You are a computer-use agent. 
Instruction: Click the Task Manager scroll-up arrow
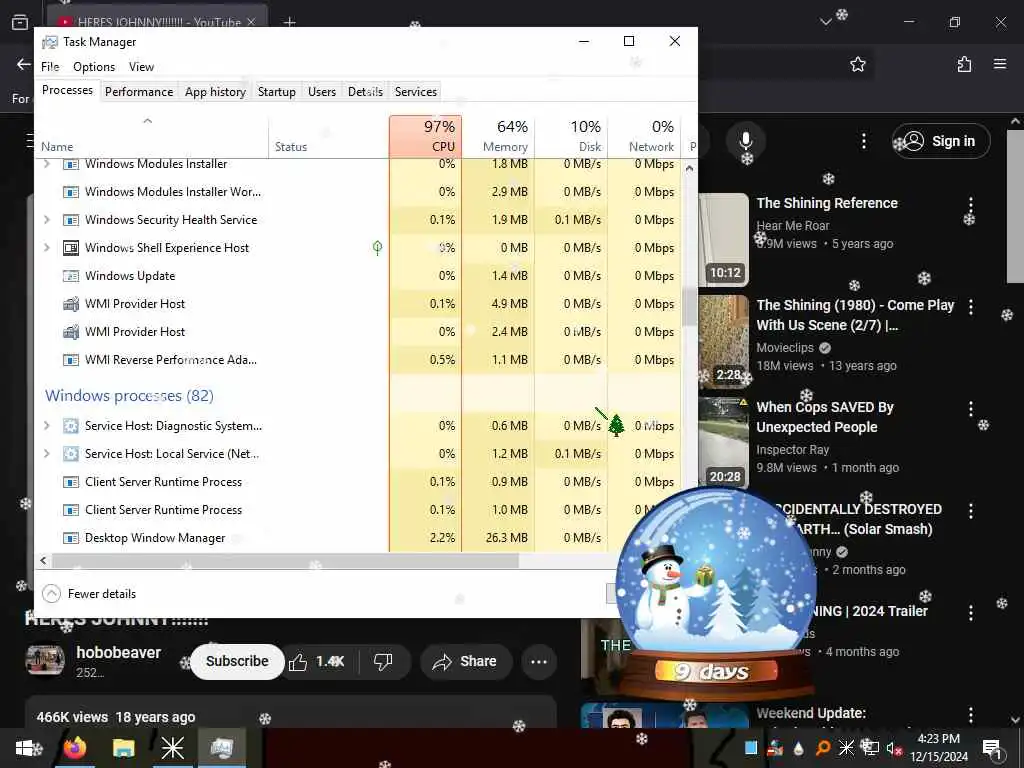pyautogui.click(x=689, y=168)
